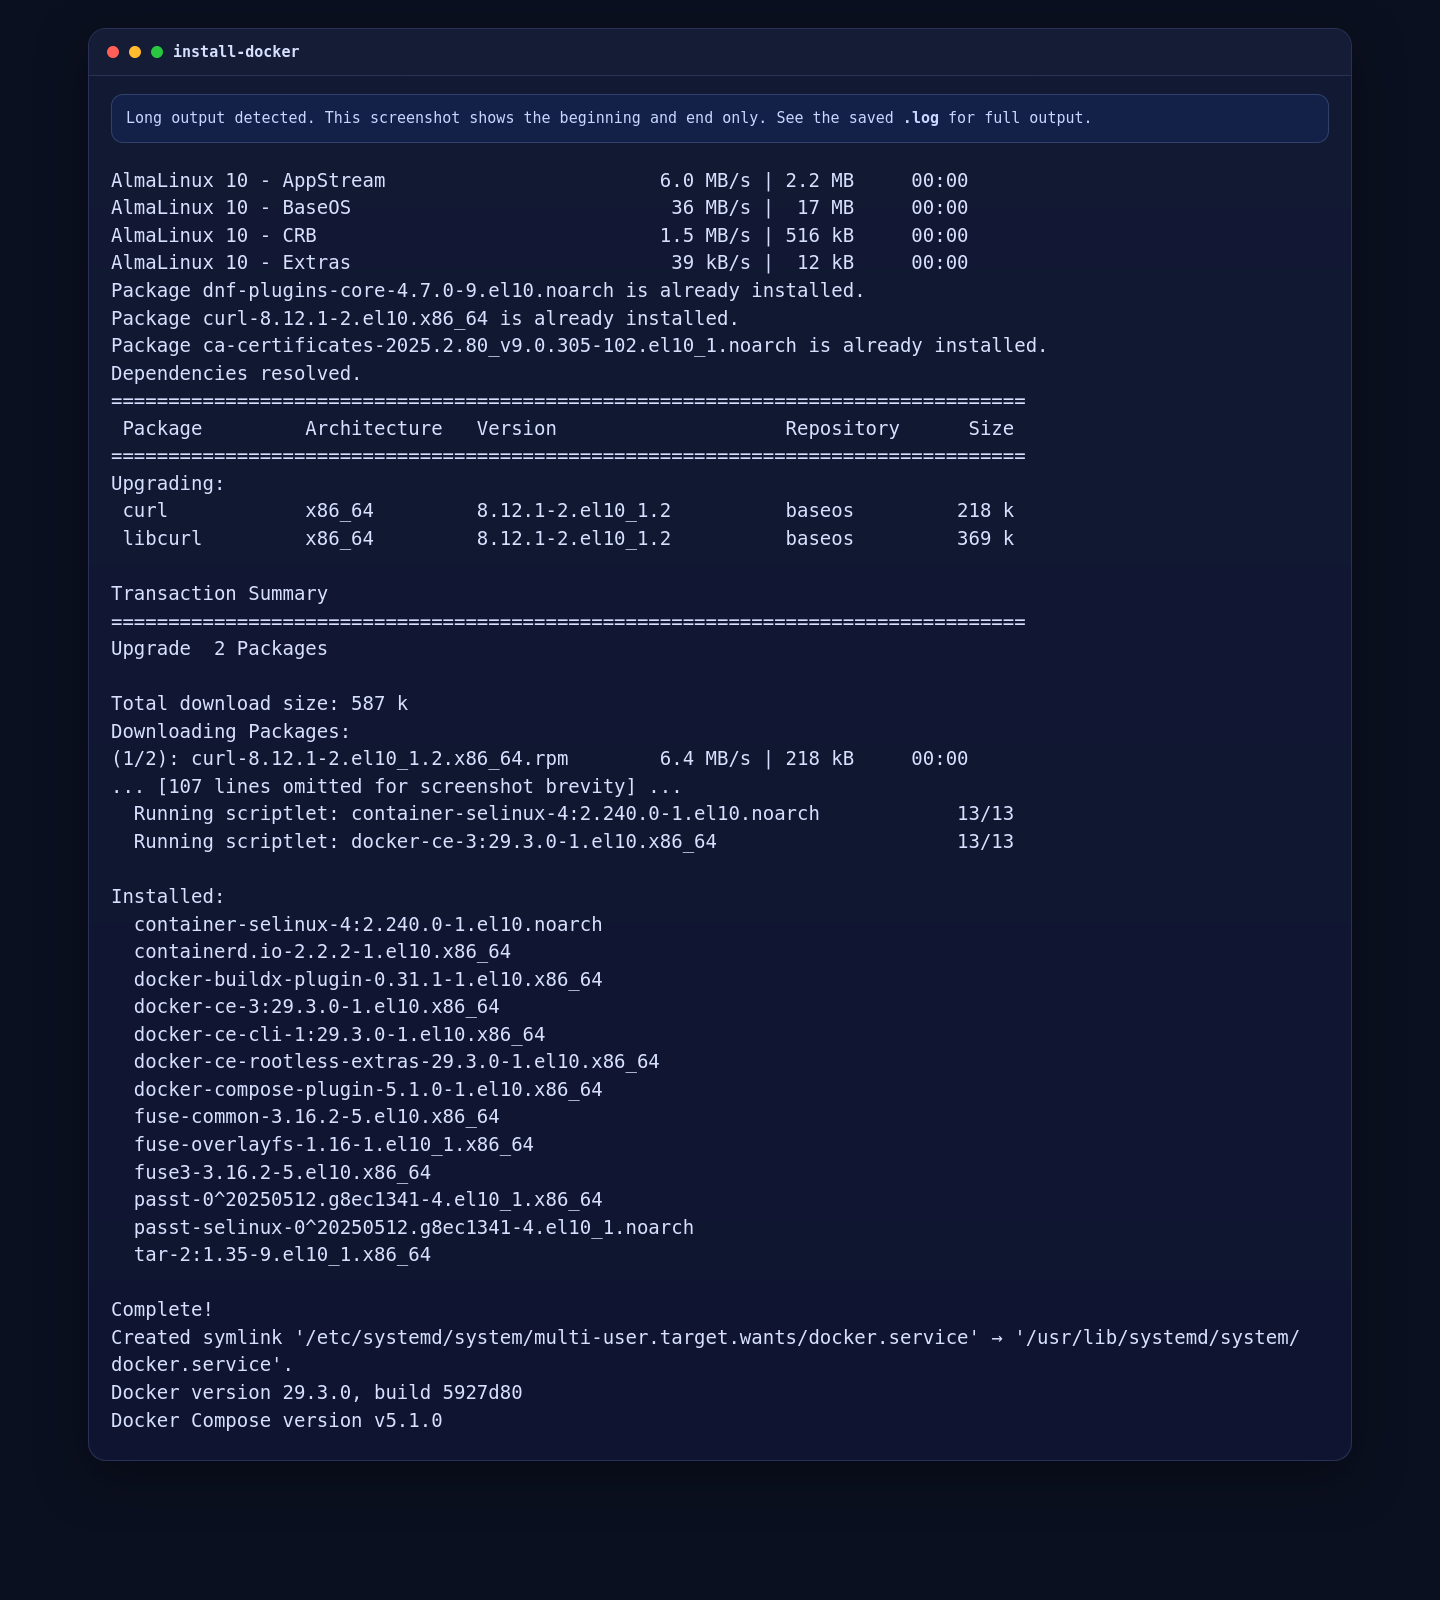Click 'Docker Compose version v5.1.0' line
Image resolution: width=1440 pixels, height=1600 pixels.
click(277, 1421)
